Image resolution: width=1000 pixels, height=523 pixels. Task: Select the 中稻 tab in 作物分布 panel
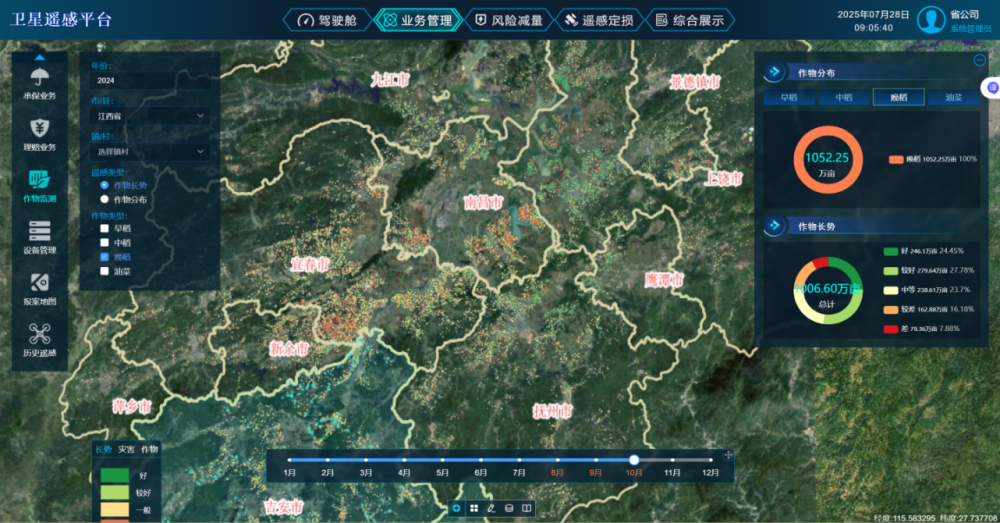pos(844,98)
